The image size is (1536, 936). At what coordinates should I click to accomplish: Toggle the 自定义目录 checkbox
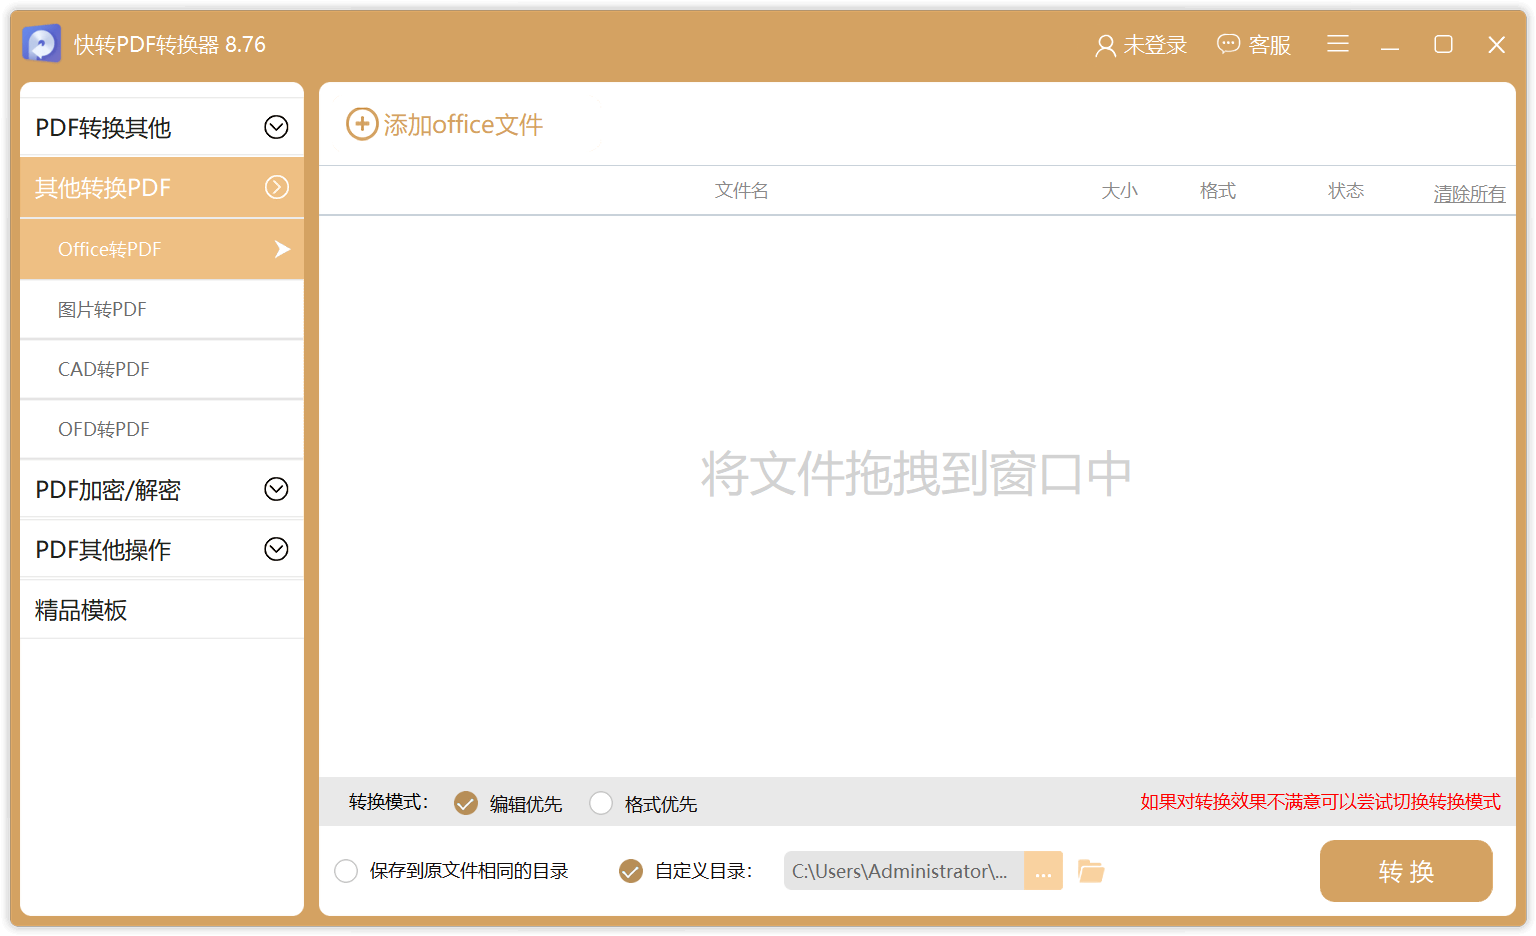click(630, 871)
